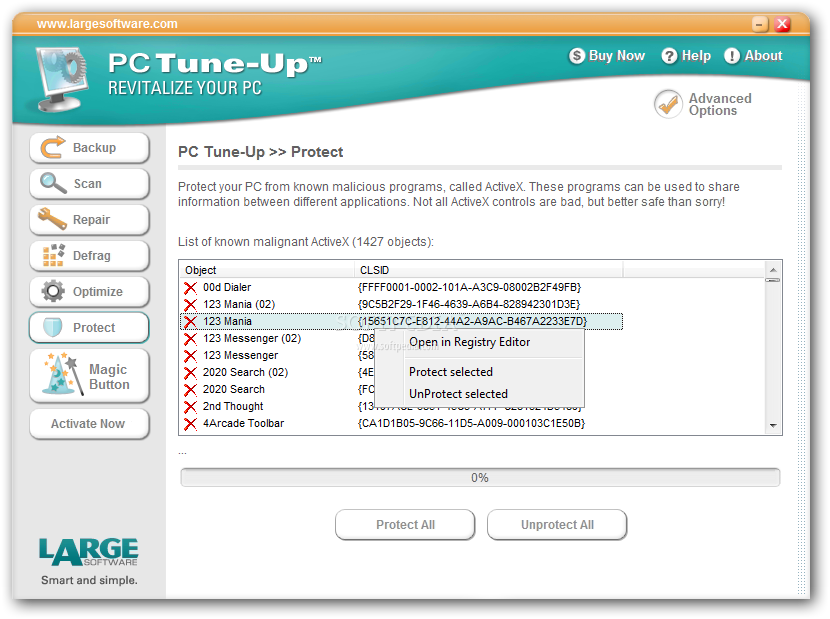Click CLSID {FFFF0001-0002-101A-A3C9-08002B2F49FB}
The height and width of the screenshot is (619, 830).
[x=470, y=288]
